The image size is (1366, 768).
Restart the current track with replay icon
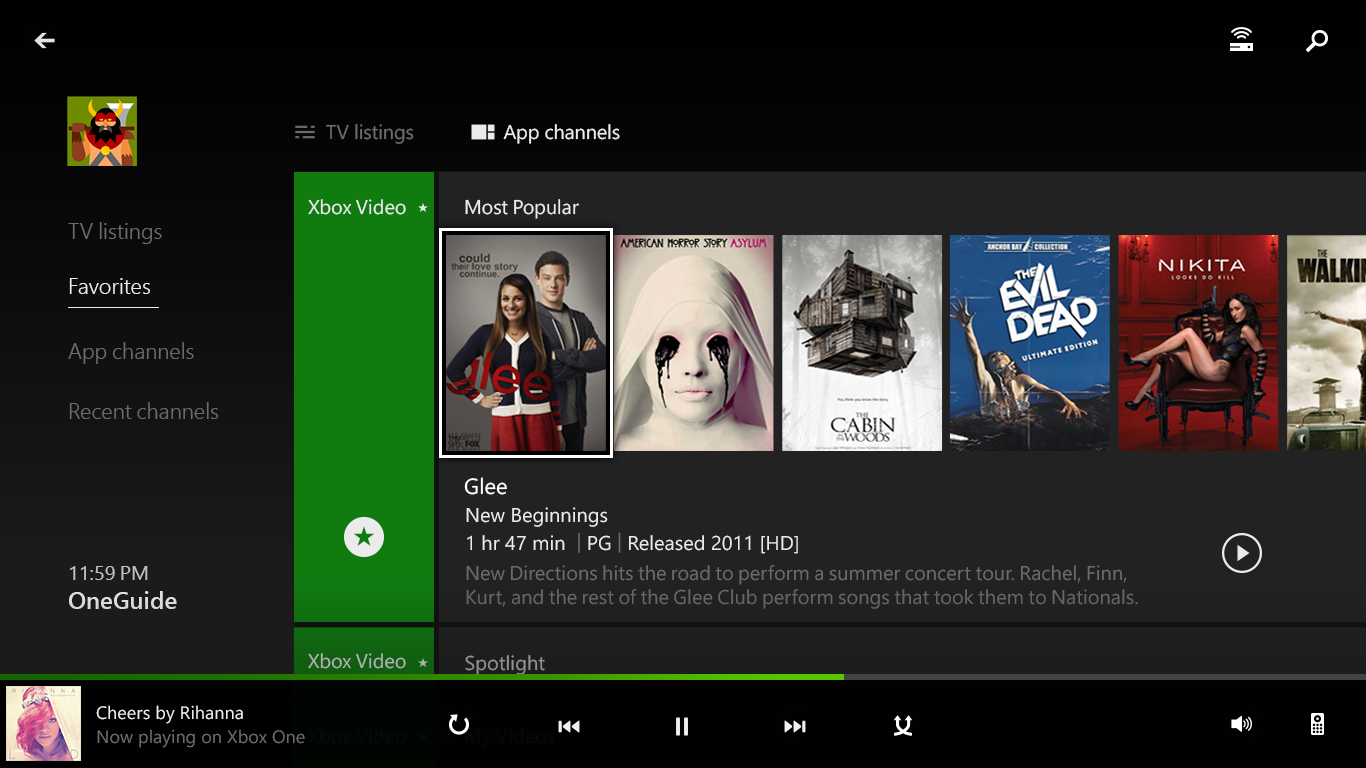click(x=459, y=726)
